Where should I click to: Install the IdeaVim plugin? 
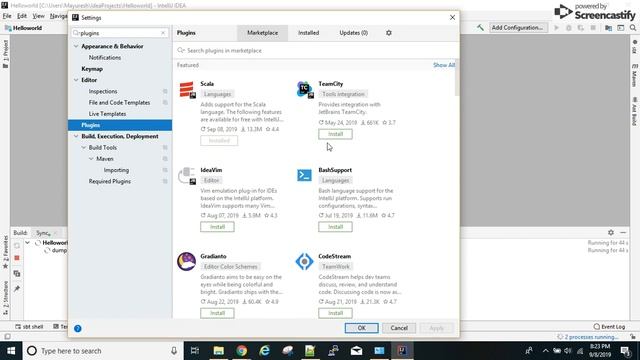[217, 227]
